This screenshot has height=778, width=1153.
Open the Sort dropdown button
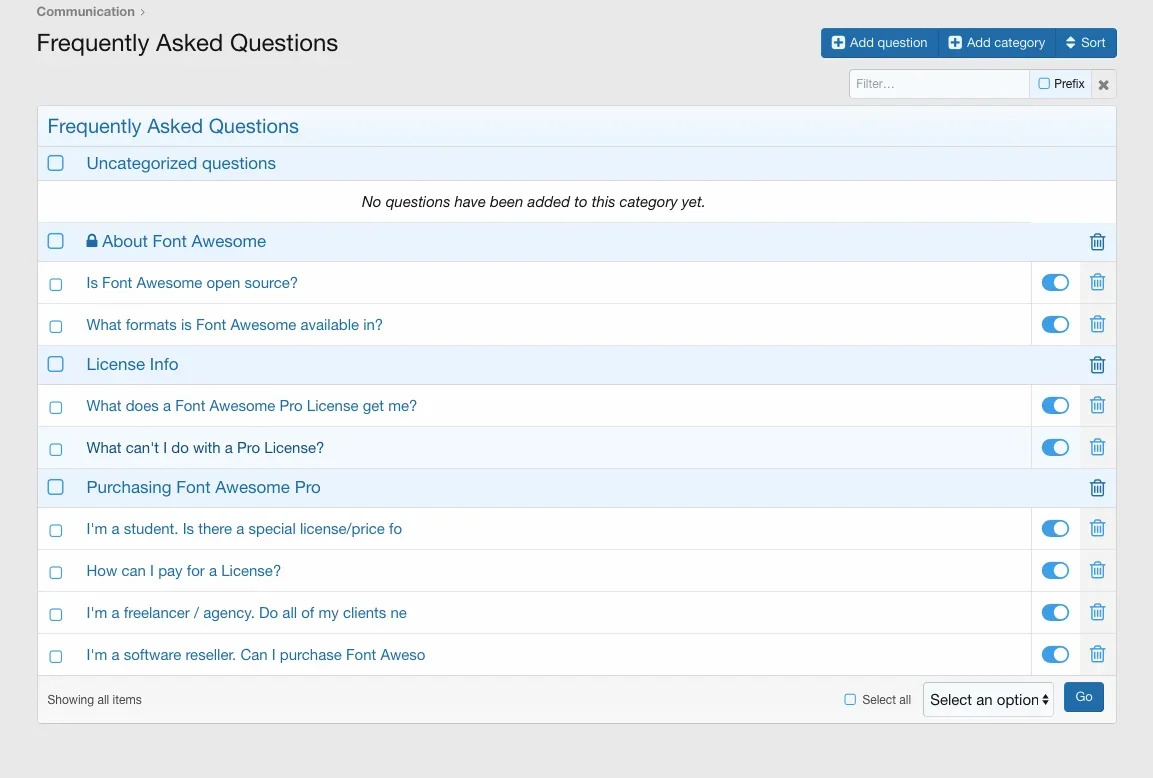coord(1085,43)
